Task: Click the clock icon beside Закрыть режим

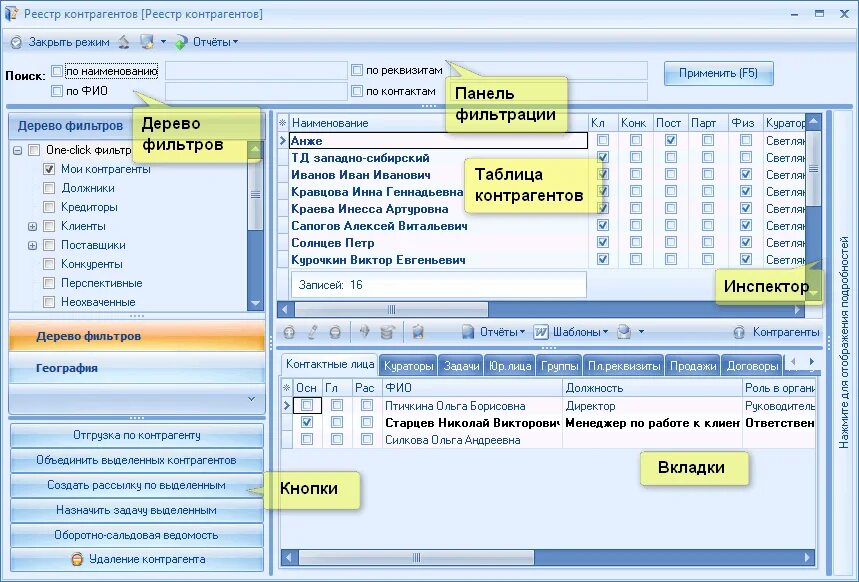Action: pyautogui.click(x=14, y=42)
